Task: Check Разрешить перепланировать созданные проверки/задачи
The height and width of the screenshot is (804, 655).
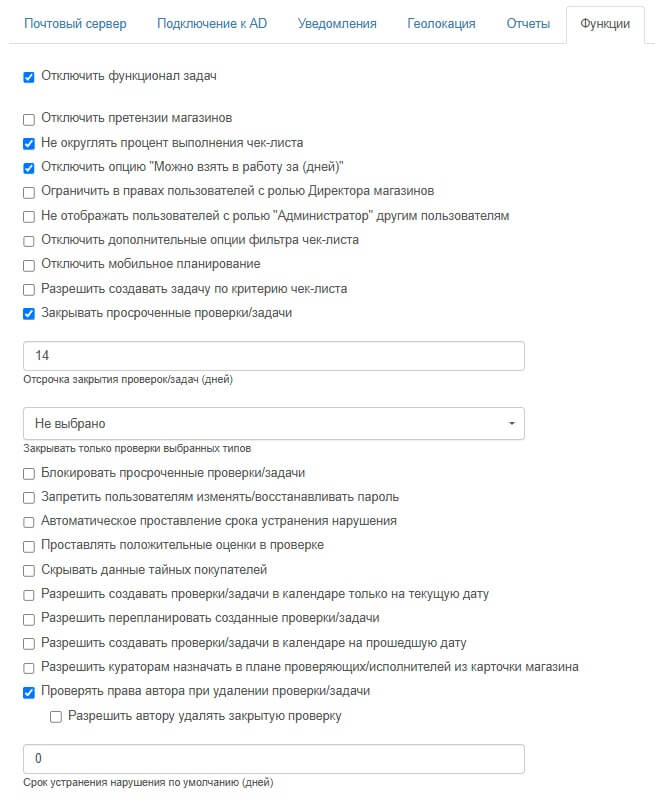Action: tap(29, 619)
